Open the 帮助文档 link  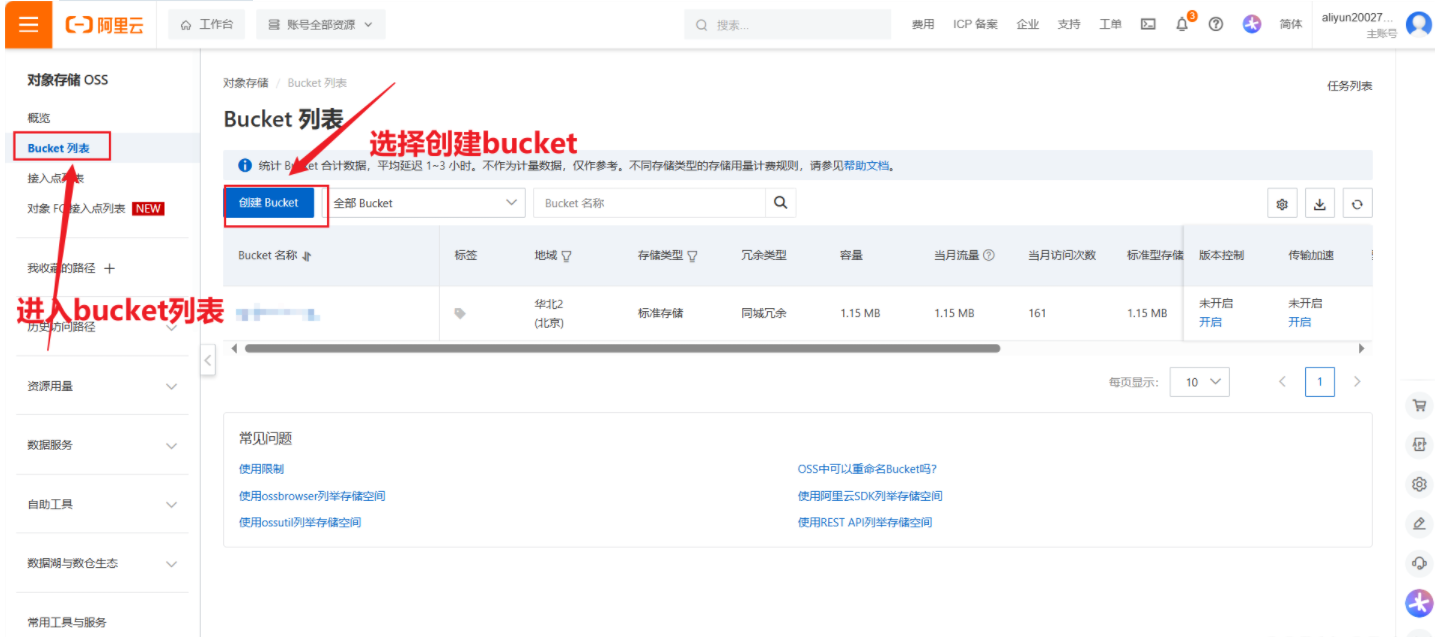[865, 165]
